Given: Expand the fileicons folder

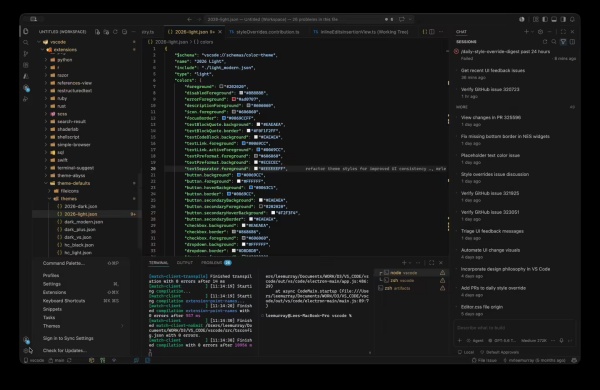Looking at the screenshot, I should [x=49, y=191].
